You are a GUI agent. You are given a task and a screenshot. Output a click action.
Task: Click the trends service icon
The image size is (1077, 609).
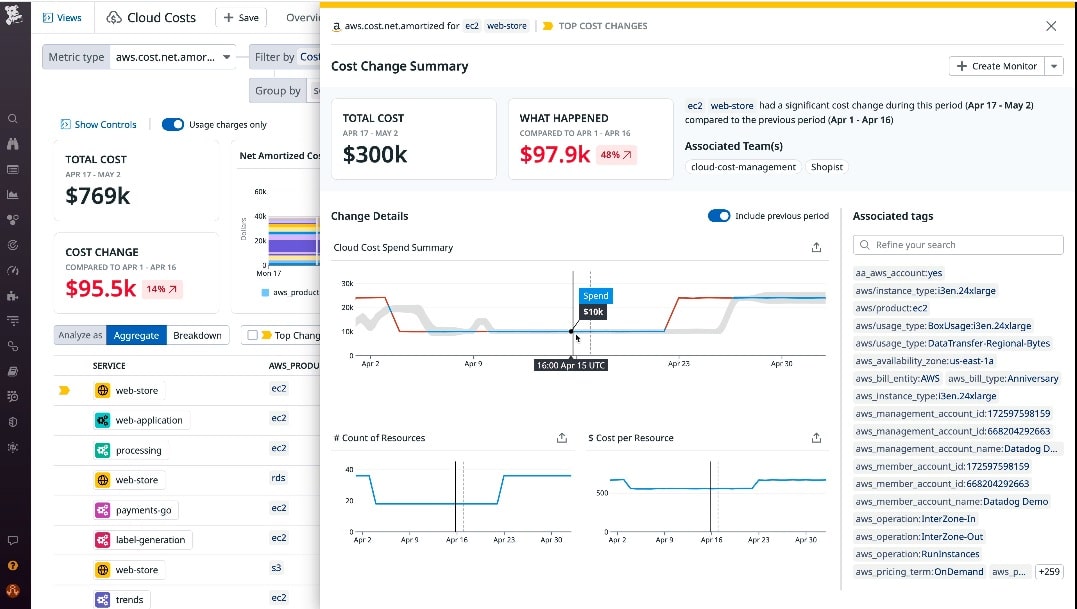click(102, 599)
